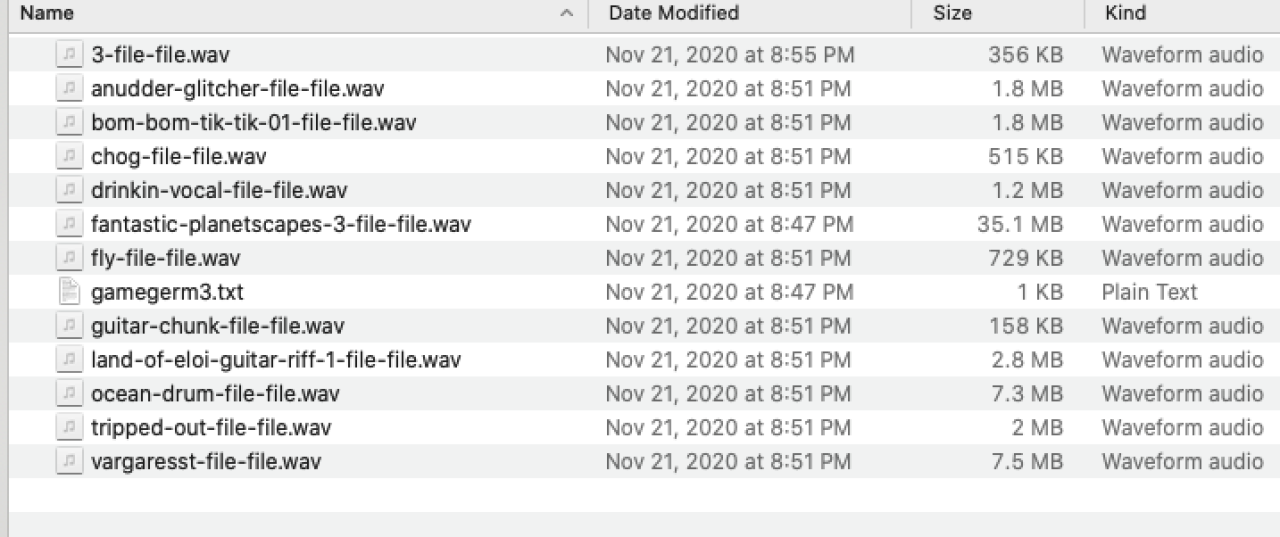Click the audio icon beside 3-file-file.wav

tap(68, 54)
